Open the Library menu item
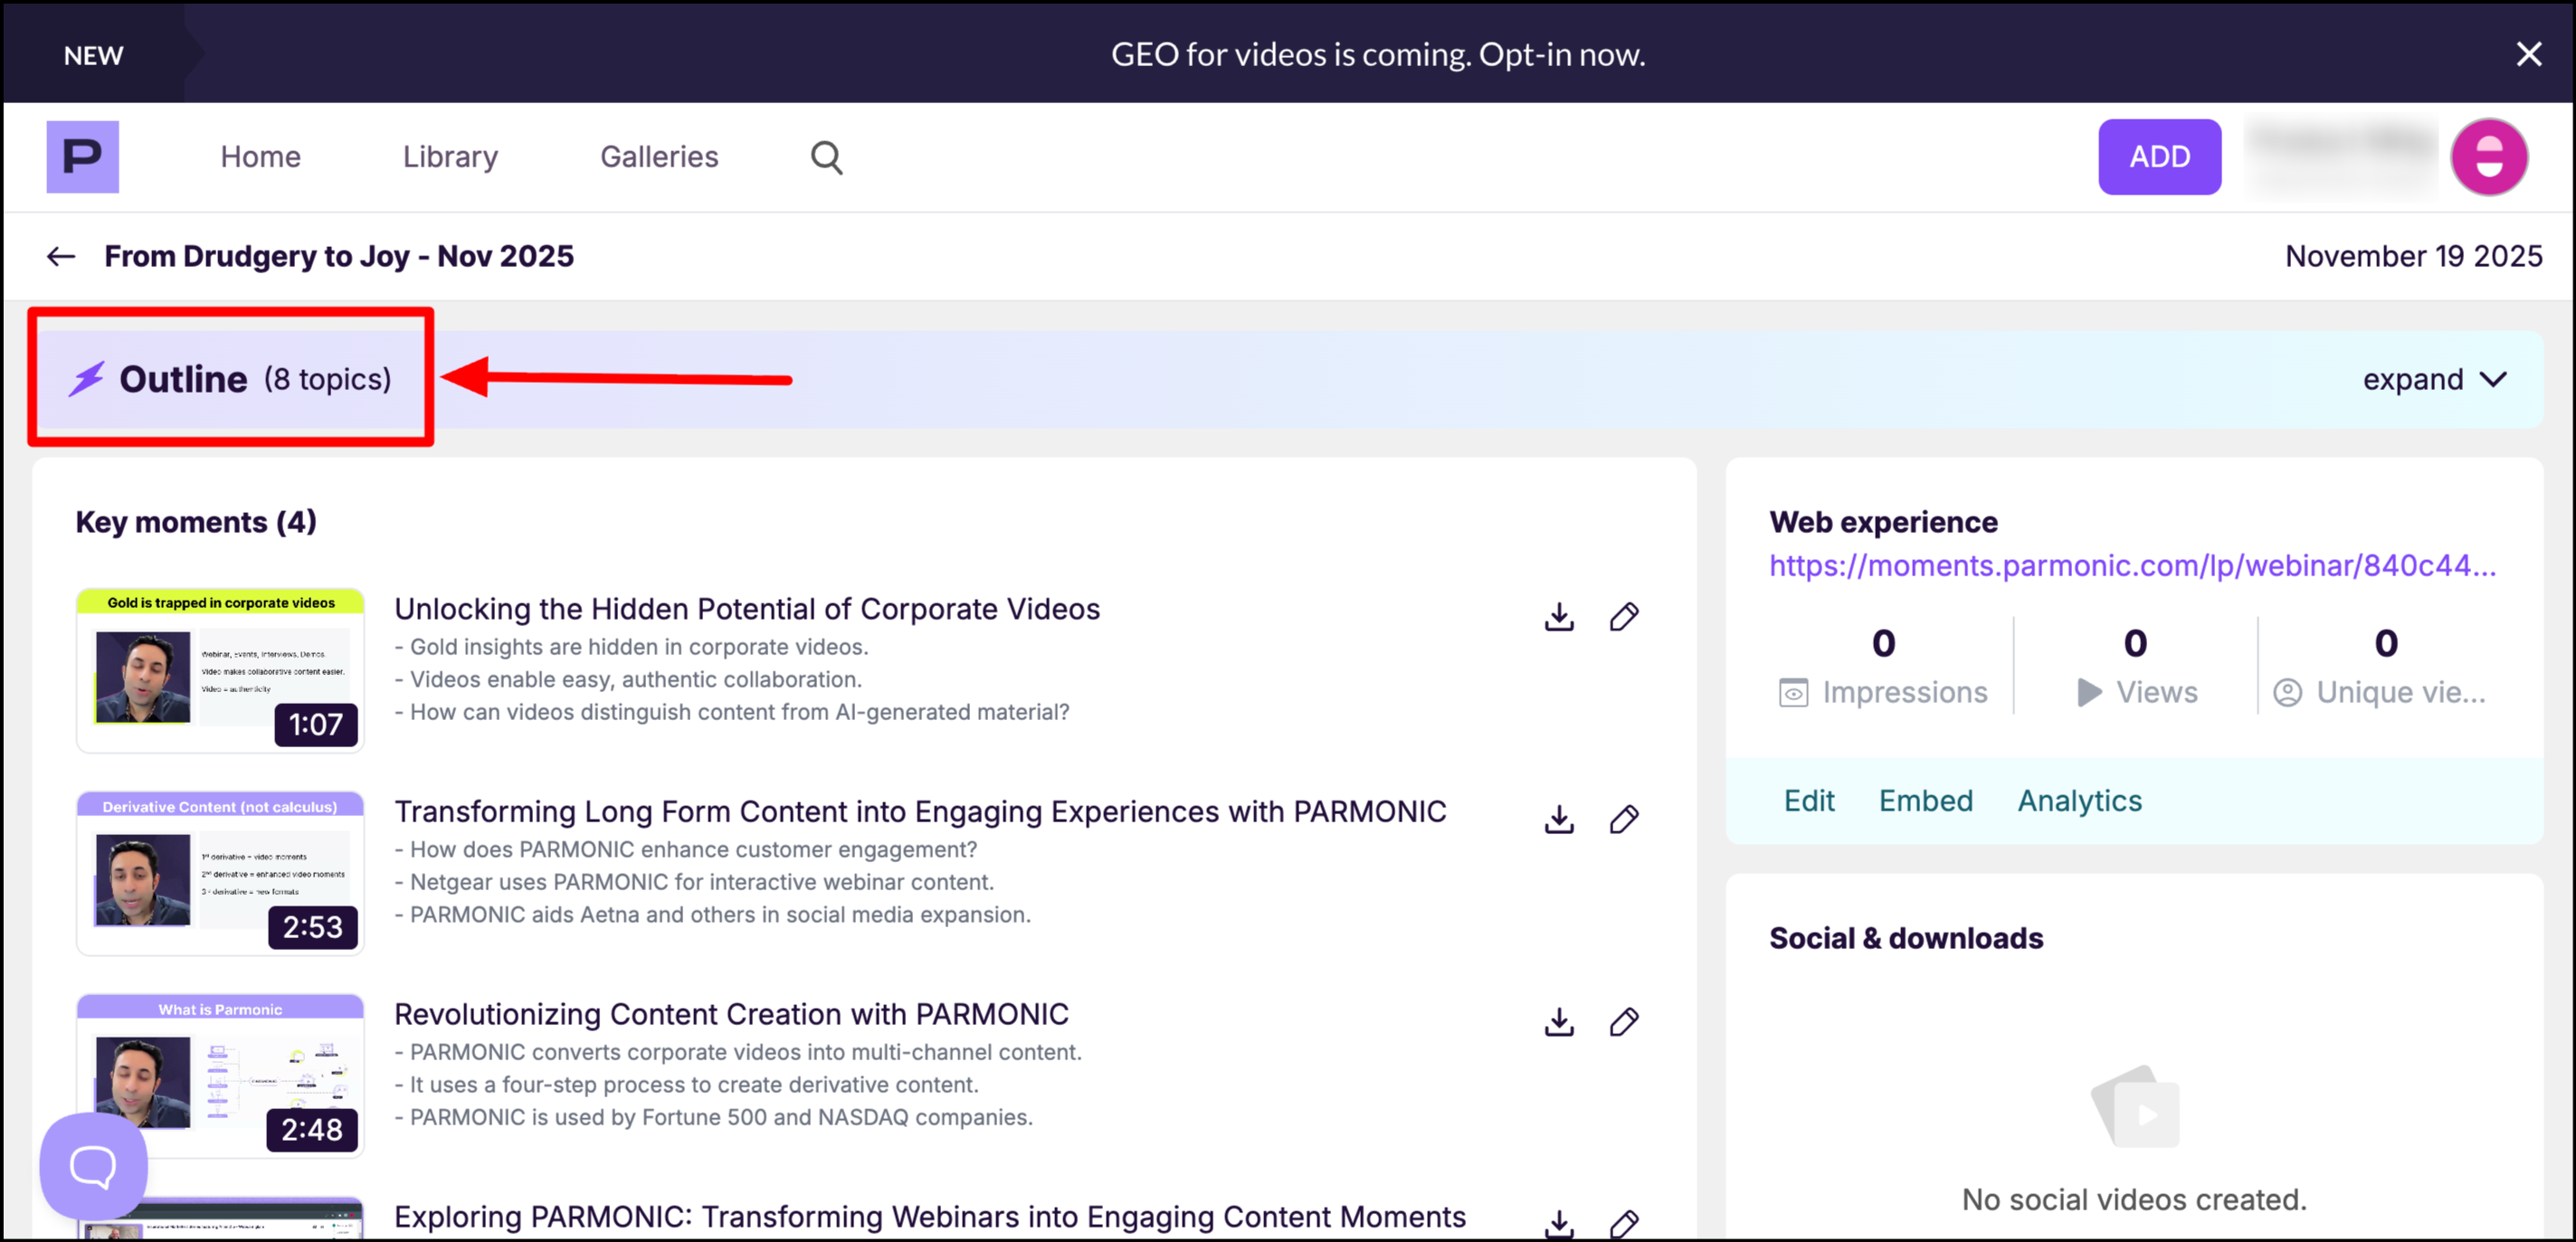Image resolution: width=2576 pixels, height=1242 pixels. coord(450,157)
